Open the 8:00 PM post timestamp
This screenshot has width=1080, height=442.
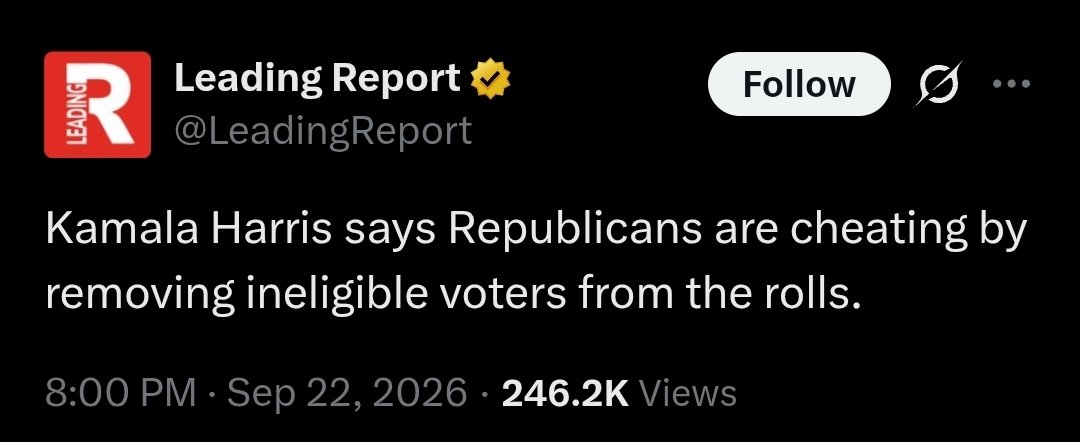coord(121,393)
